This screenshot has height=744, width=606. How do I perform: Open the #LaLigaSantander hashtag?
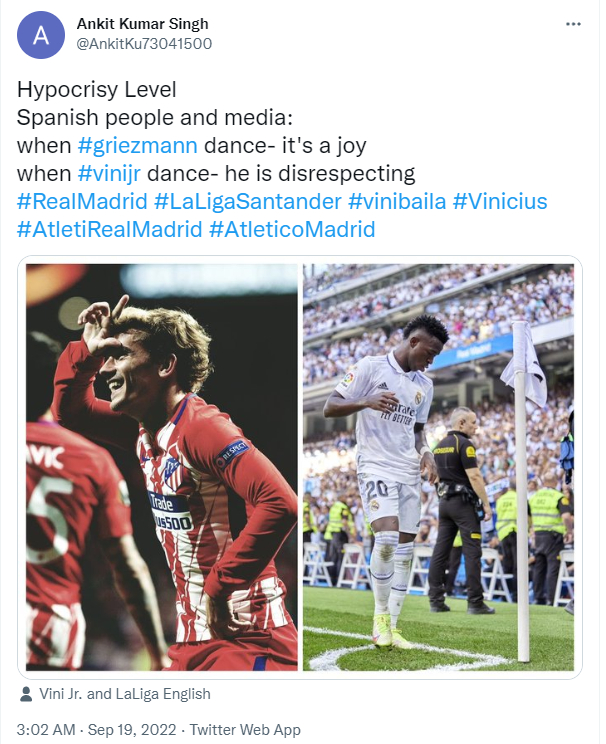(248, 201)
